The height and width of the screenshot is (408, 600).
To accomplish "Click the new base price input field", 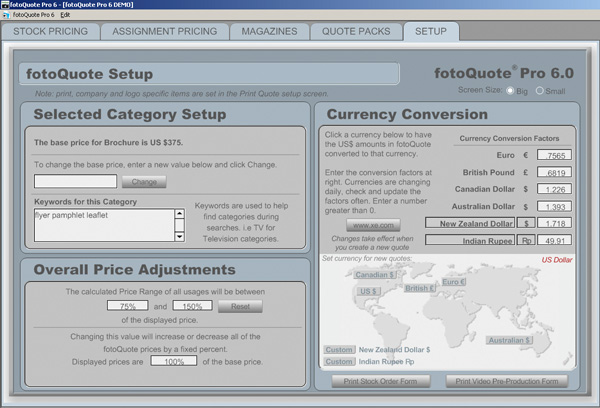I will (76, 182).
